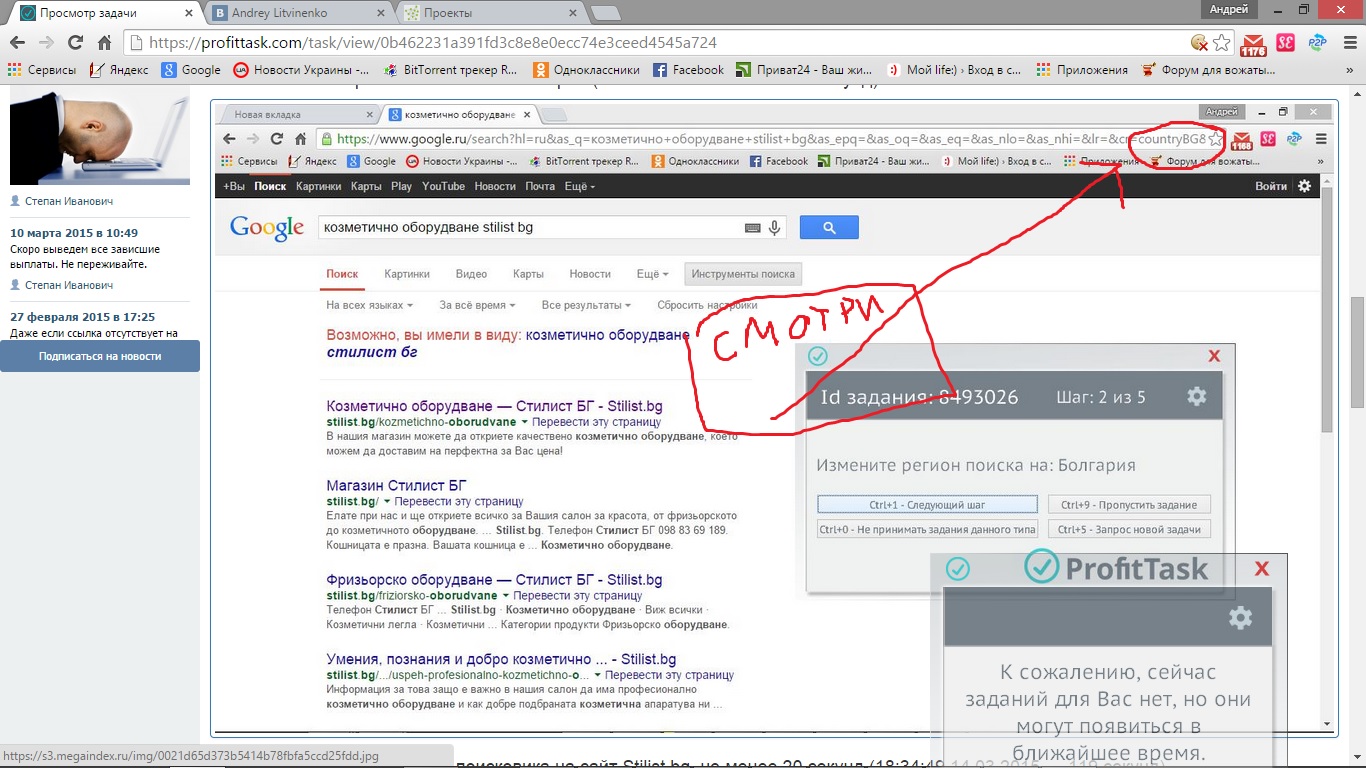Click Сбросить настройки link
Screen dimensions: 1366x768
click(707, 305)
